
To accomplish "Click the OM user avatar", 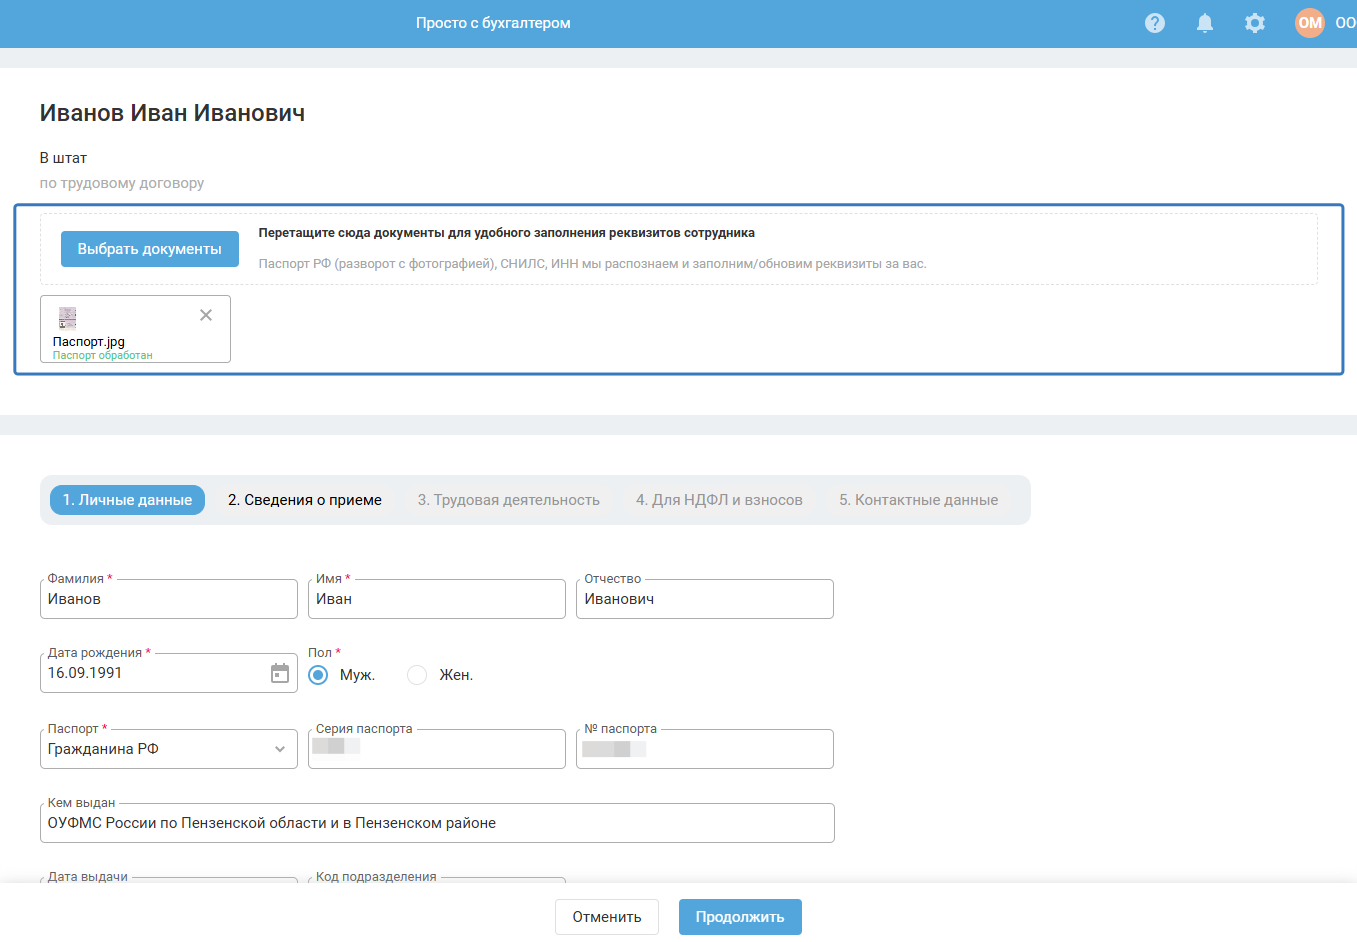I will click(x=1310, y=23).
